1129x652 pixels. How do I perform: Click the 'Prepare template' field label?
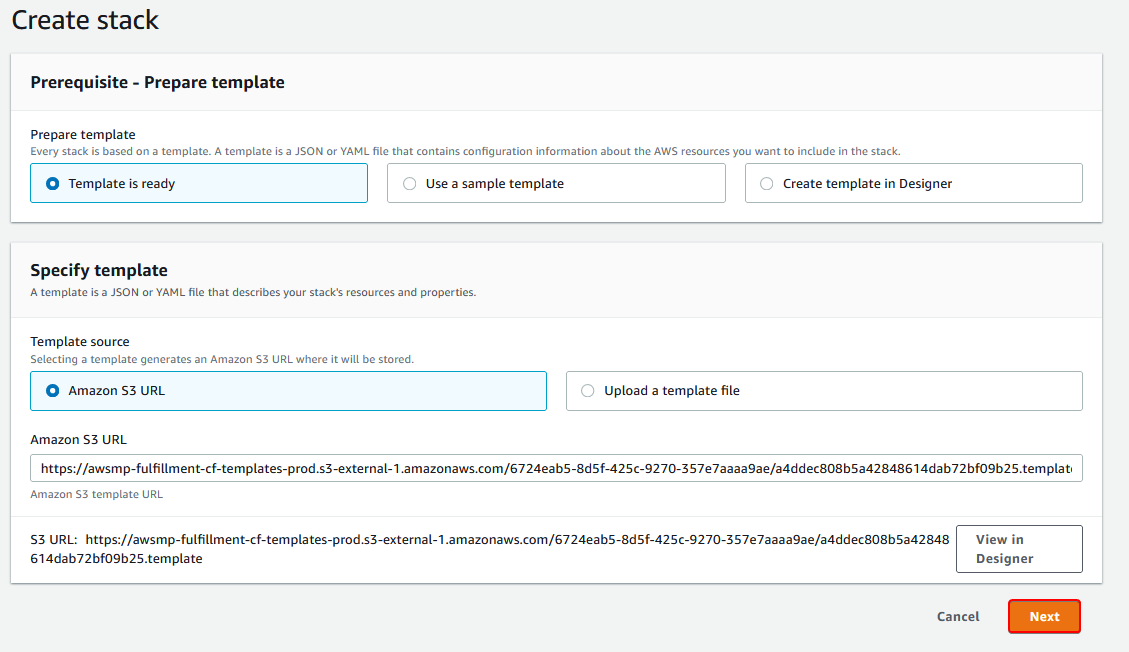click(x=83, y=134)
